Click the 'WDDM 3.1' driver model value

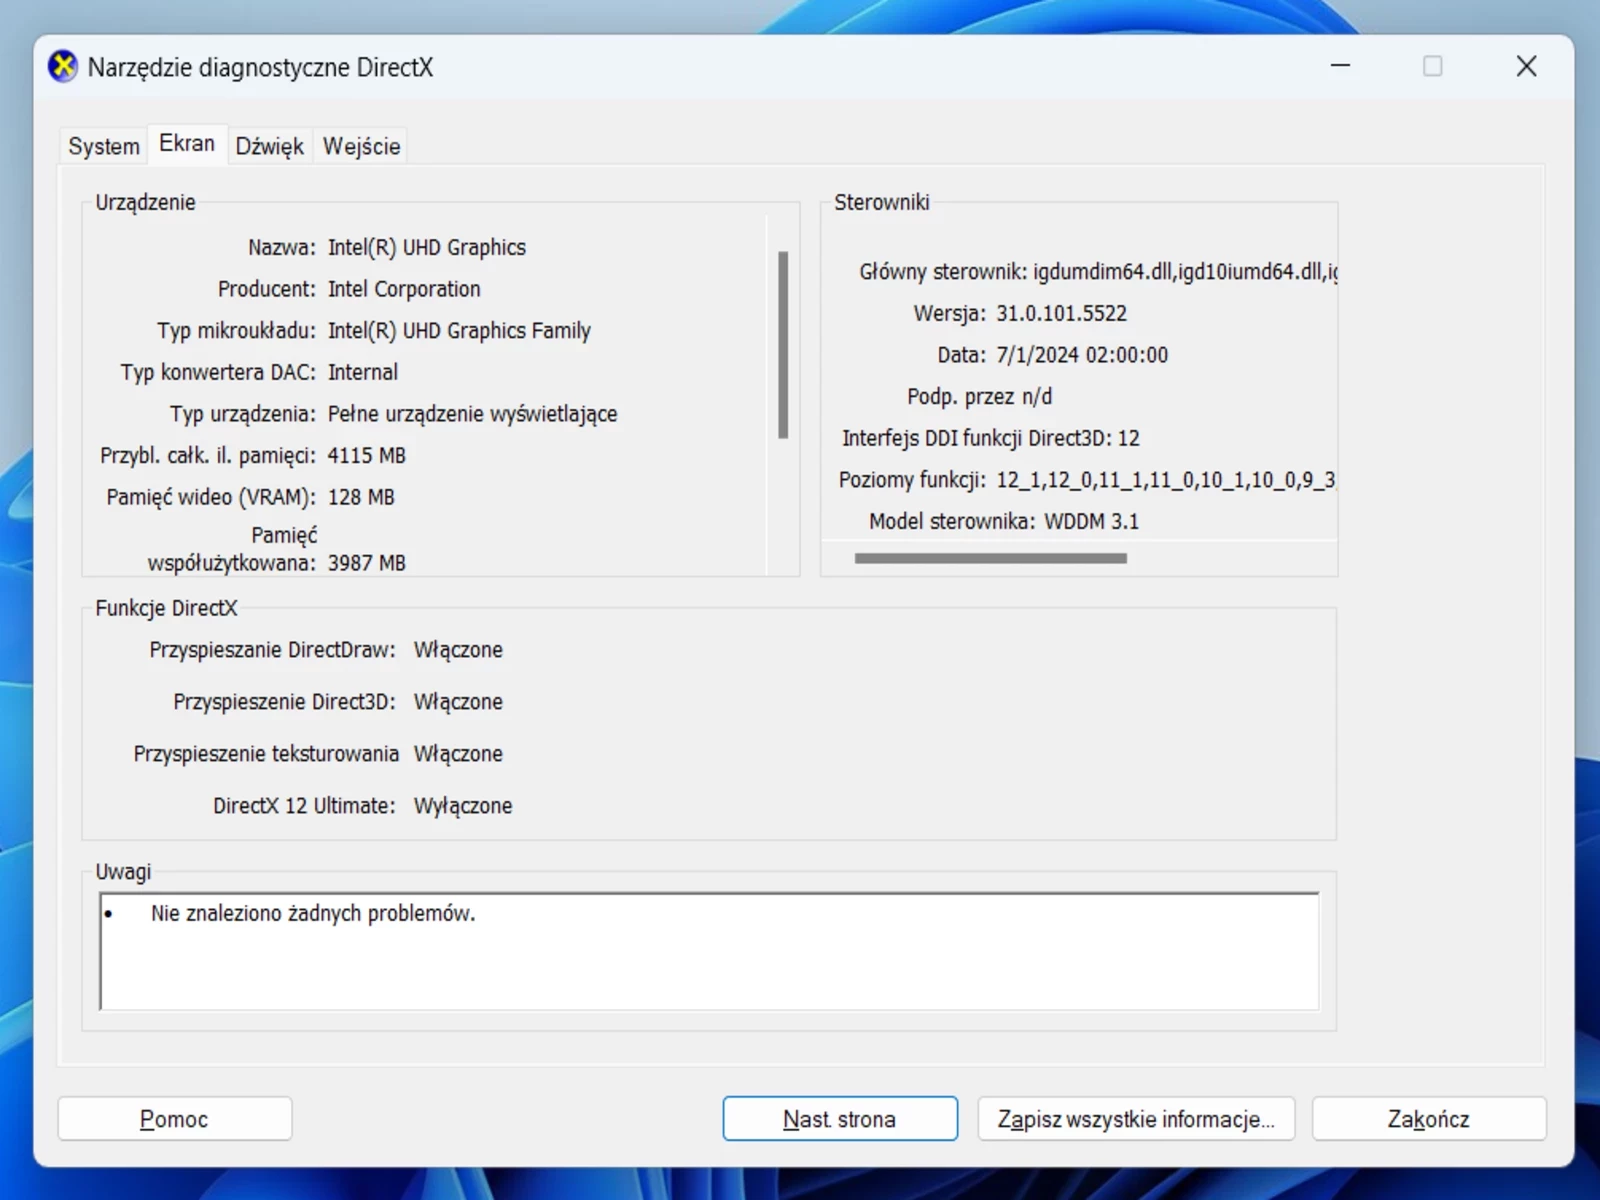click(x=1092, y=521)
